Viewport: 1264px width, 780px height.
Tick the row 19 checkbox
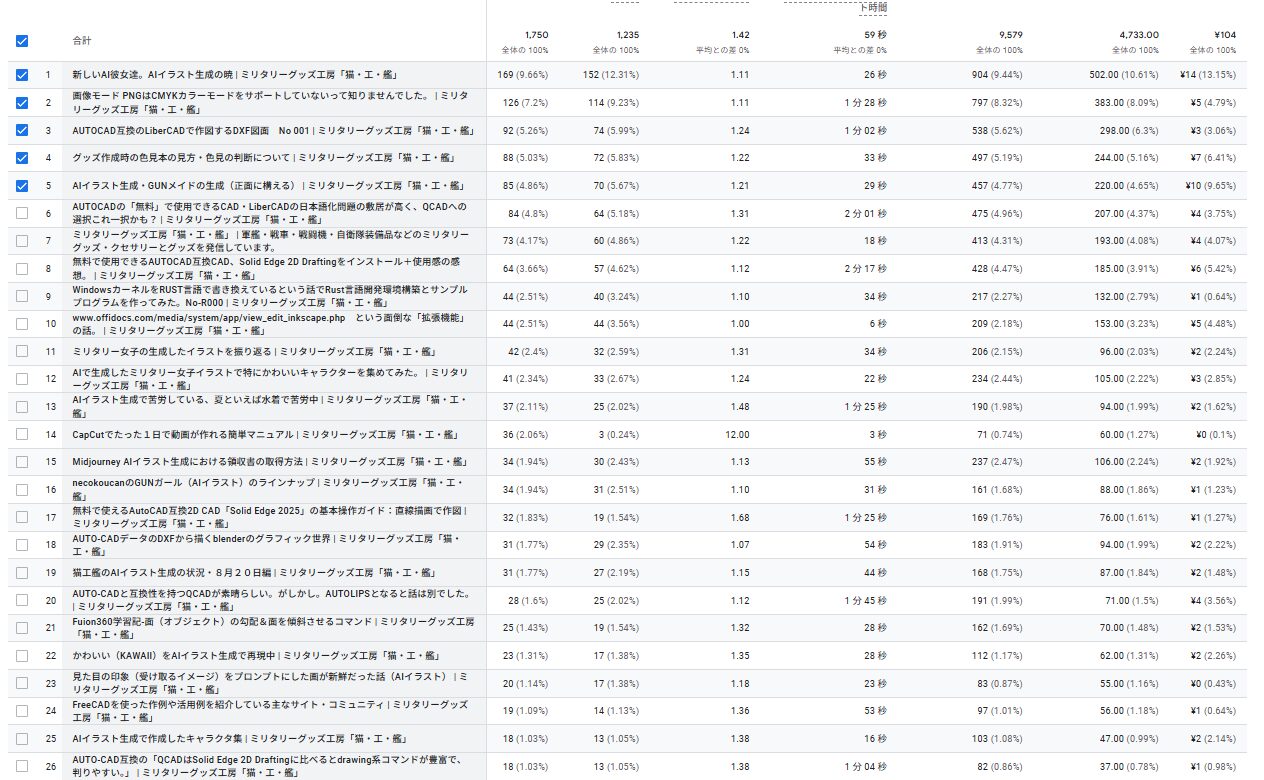click(x=22, y=573)
